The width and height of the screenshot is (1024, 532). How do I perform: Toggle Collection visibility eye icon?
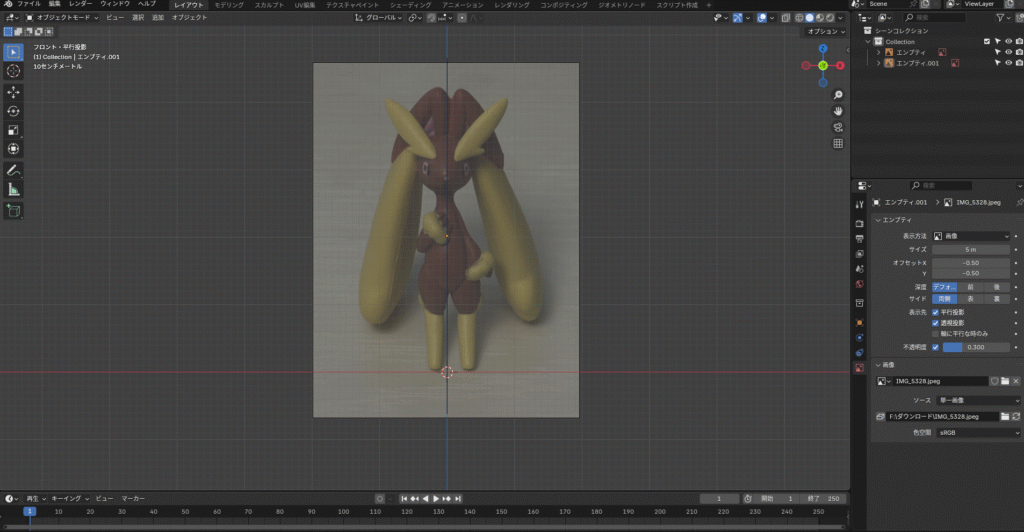1008,42
